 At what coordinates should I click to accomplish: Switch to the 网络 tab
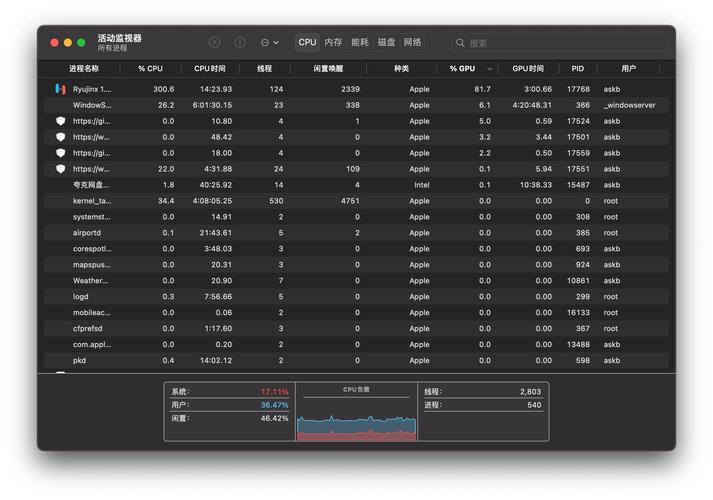[x=412, y=42]
